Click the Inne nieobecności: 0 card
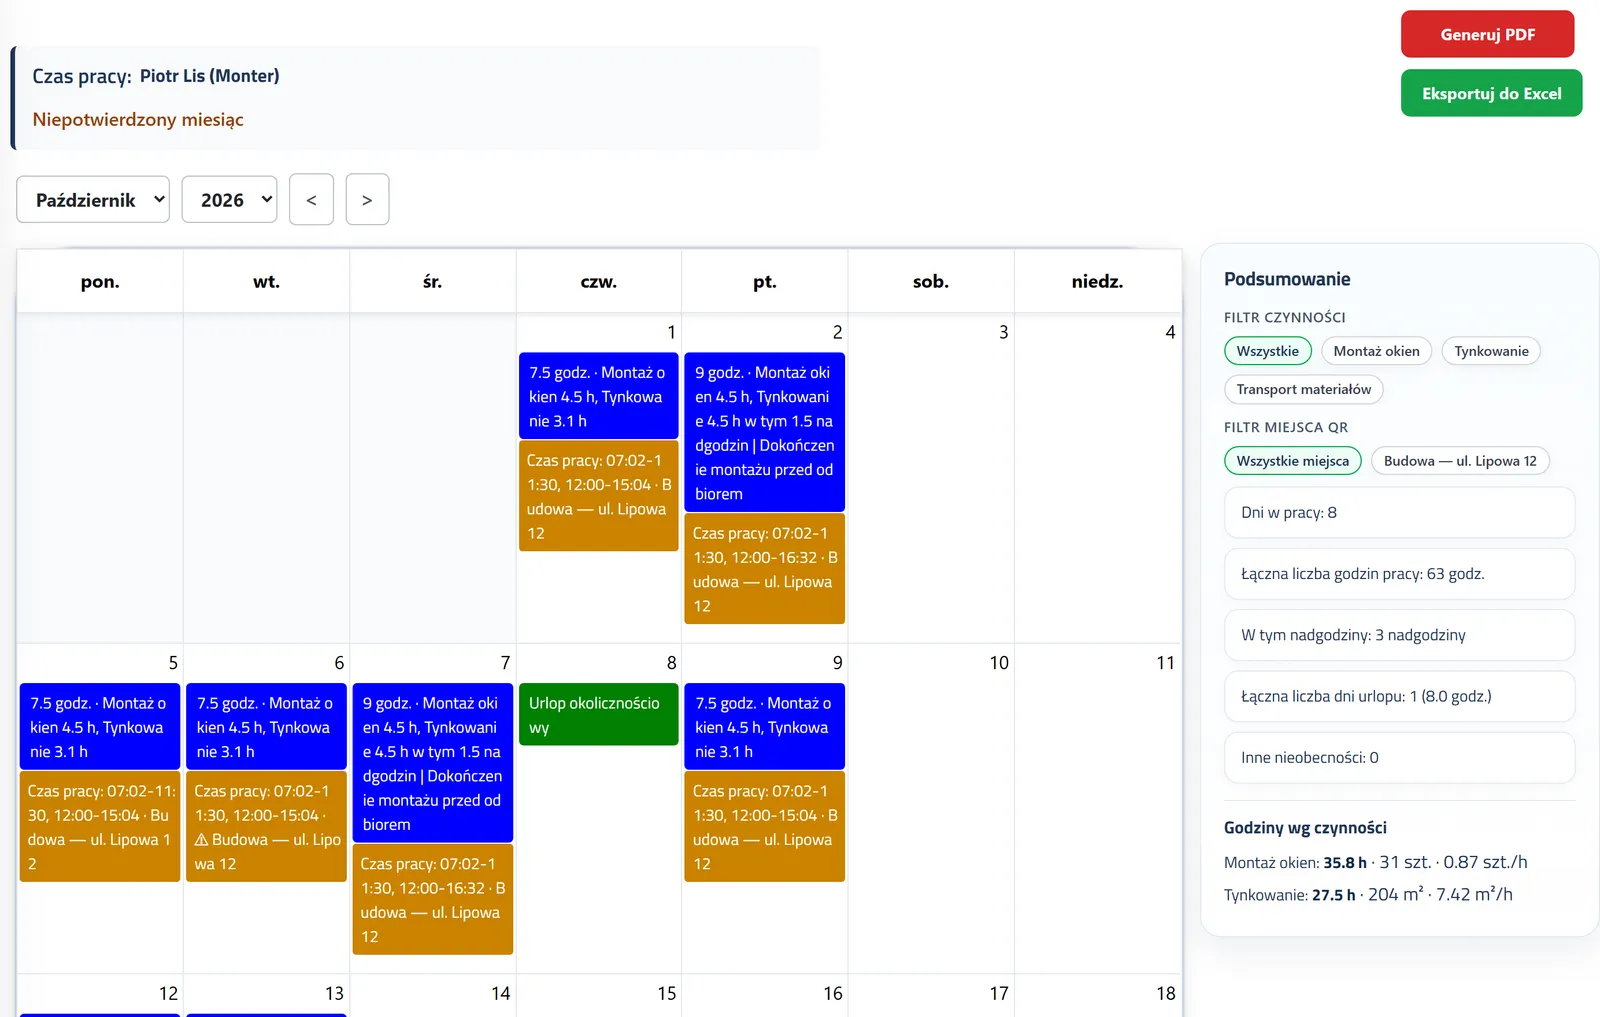The height and width of the screenshot is (1017, 1600). 1399,757
